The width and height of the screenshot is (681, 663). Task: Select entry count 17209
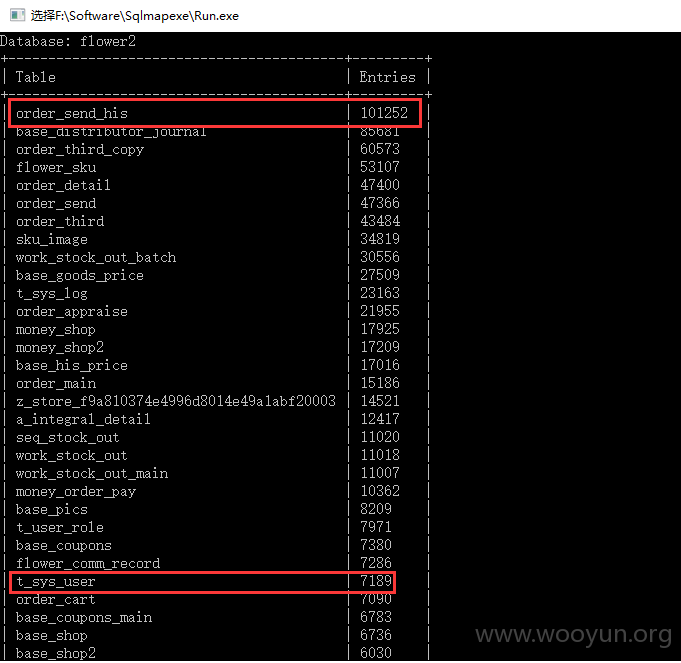tap(380, 347)
